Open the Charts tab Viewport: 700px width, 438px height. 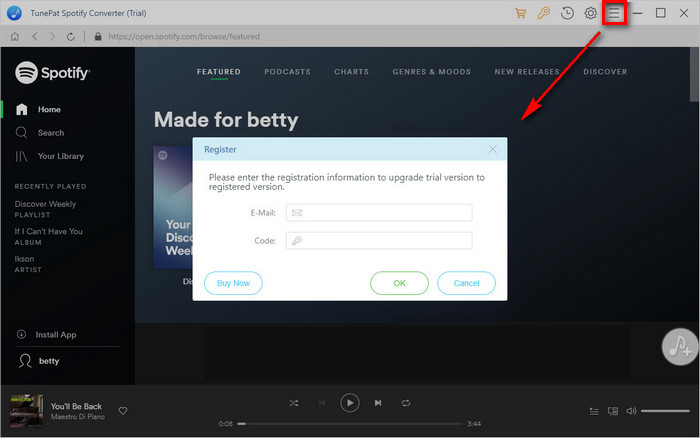pos(351,71)
